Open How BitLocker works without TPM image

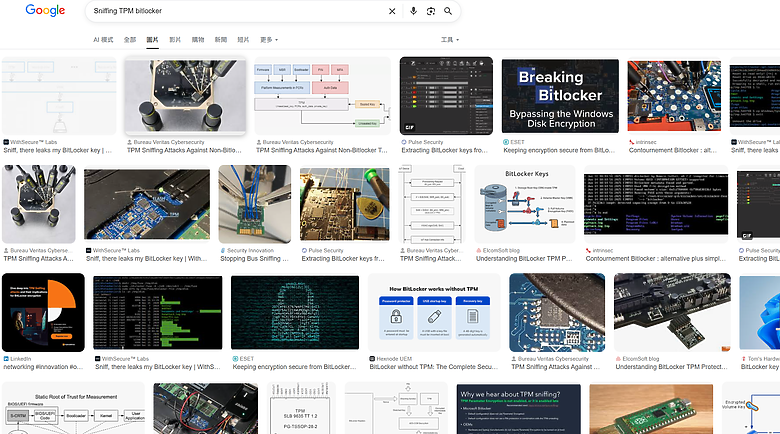[434, 312]
